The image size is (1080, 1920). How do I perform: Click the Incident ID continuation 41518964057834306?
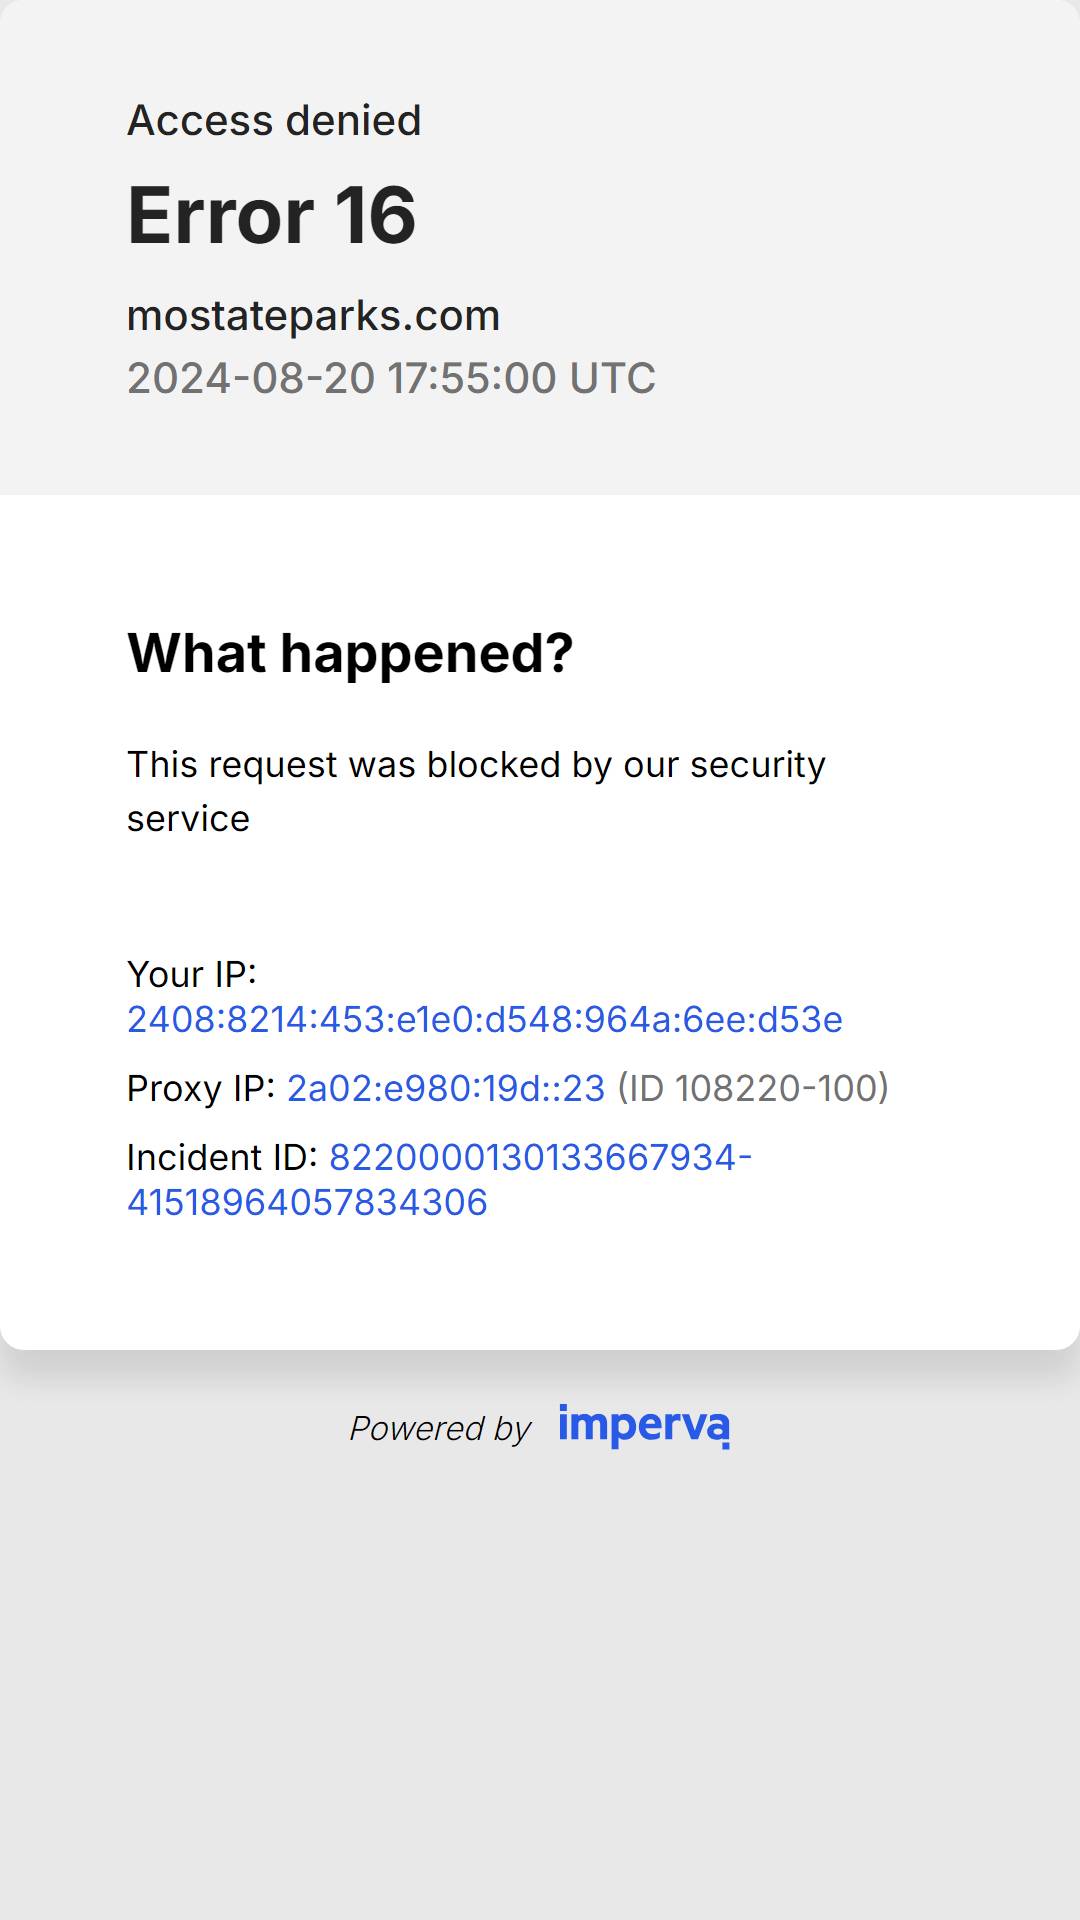pyautogui.click(x=307, y=1202)
